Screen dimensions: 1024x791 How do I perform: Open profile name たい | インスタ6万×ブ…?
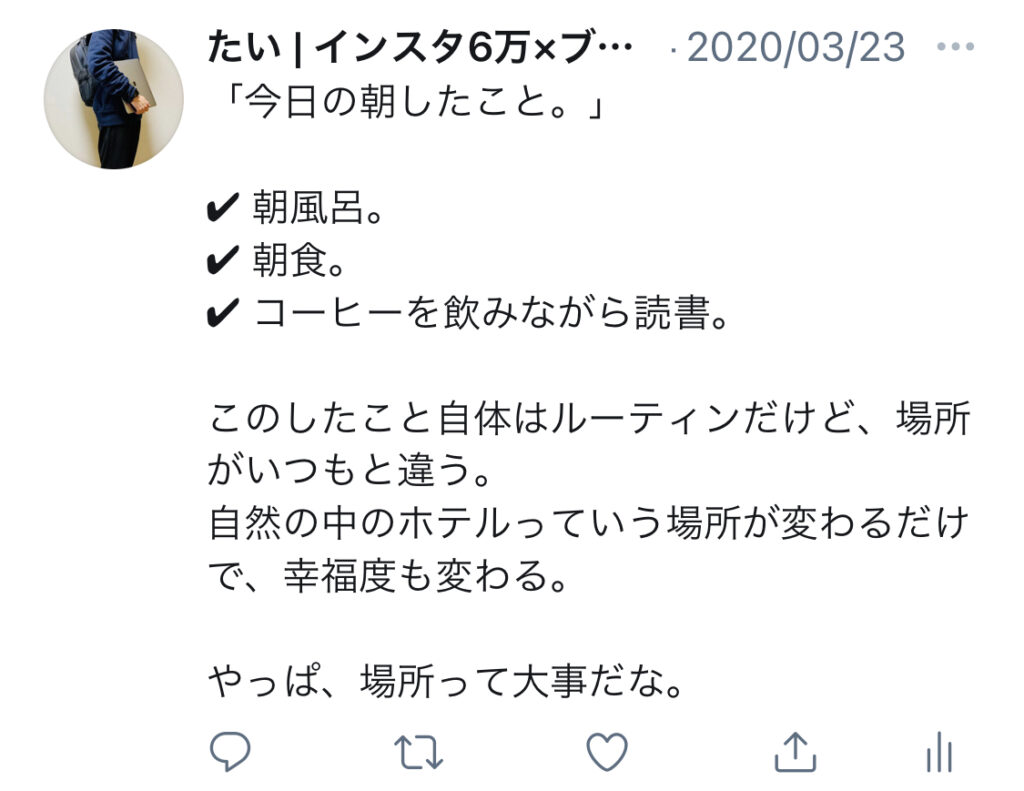point(420,48)
